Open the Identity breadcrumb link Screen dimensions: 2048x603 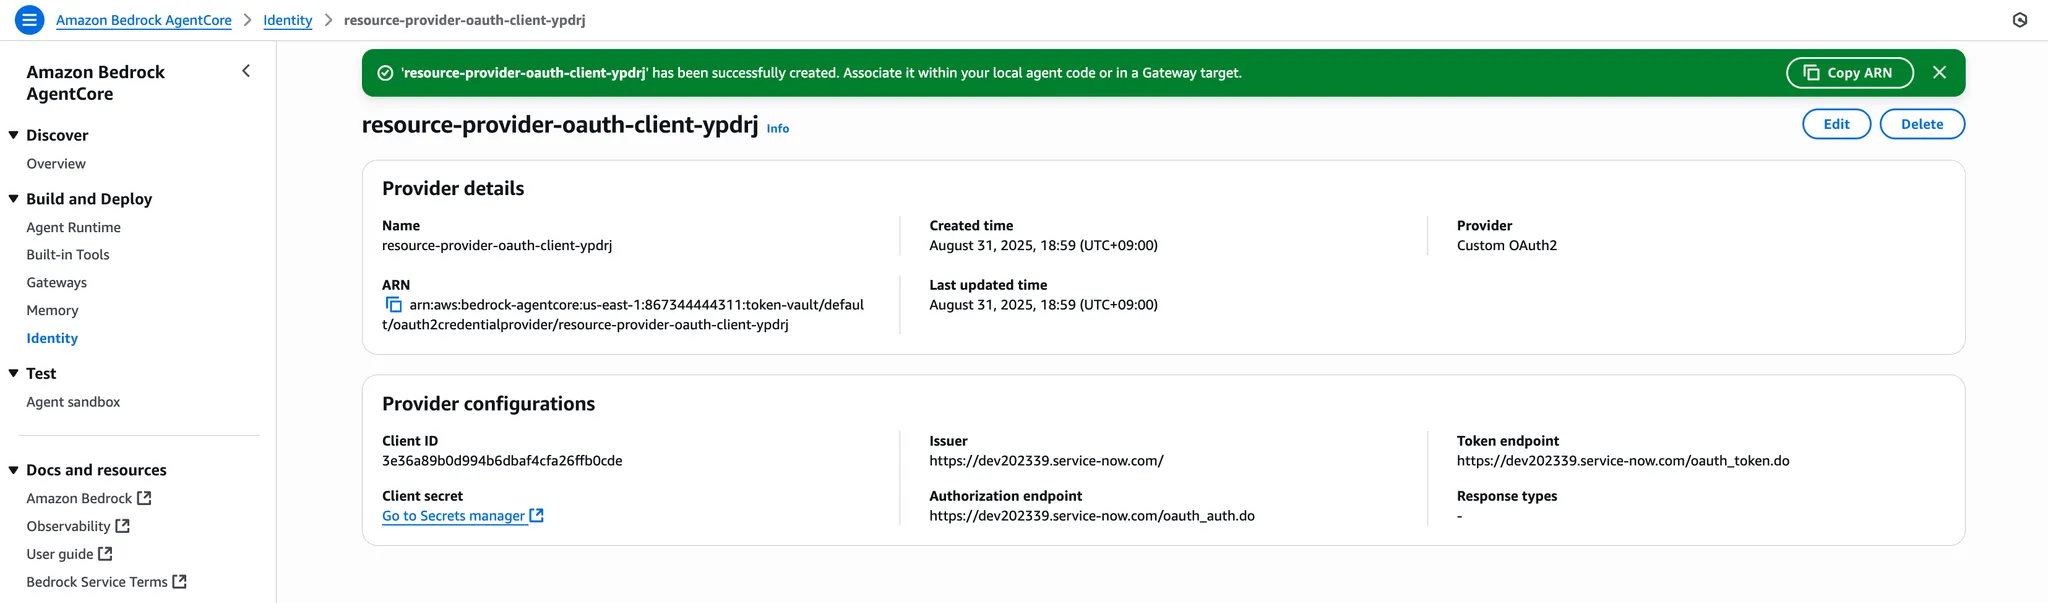[288, 20]
